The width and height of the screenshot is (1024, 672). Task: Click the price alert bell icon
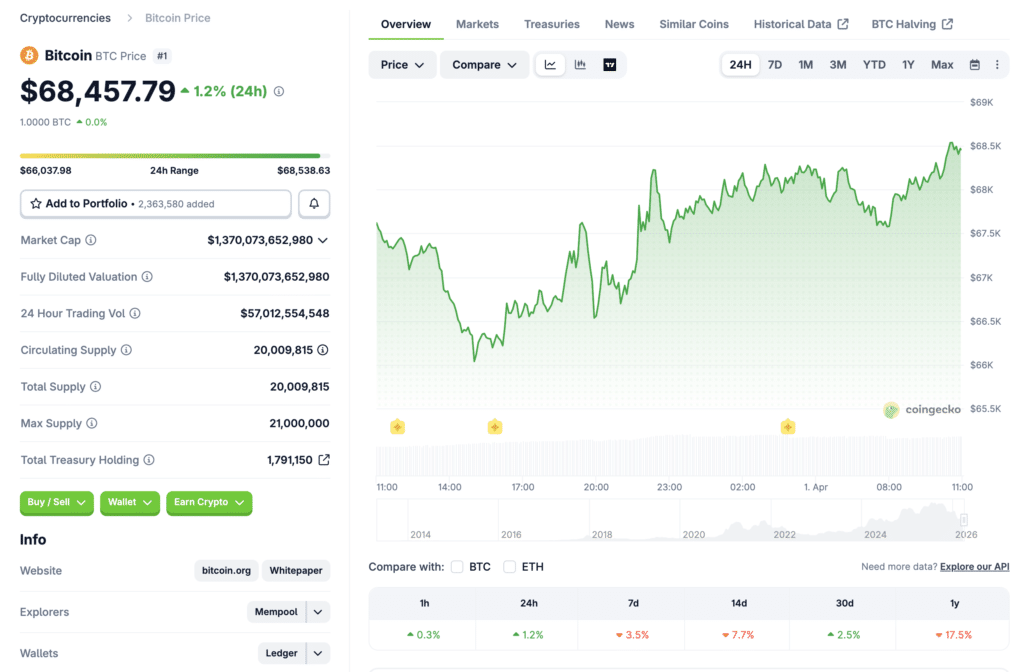click(x=314, y=204)
